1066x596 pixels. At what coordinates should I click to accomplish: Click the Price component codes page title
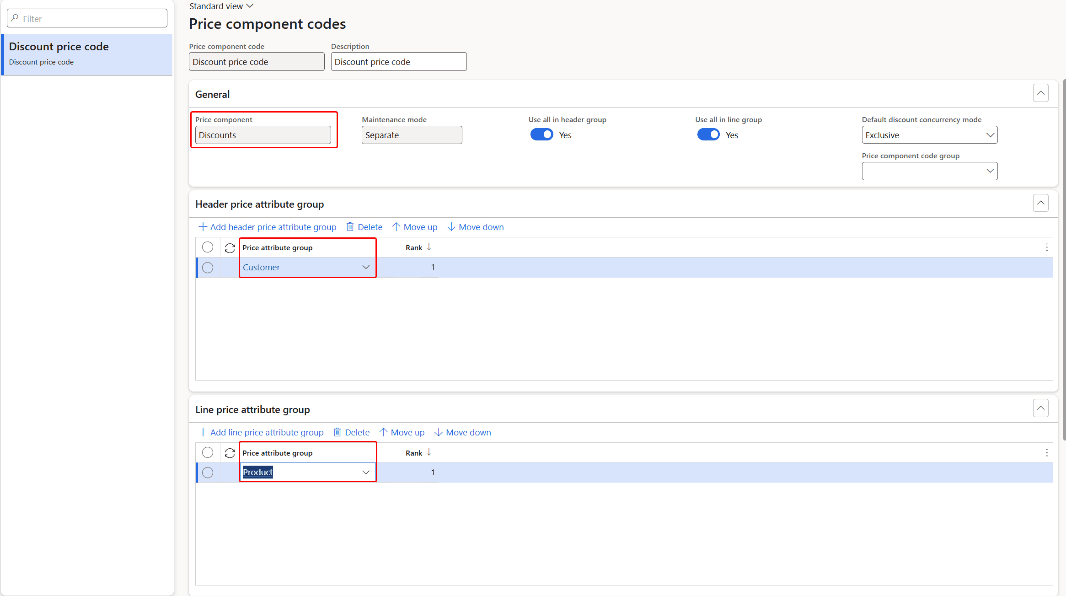coord(267,24)
